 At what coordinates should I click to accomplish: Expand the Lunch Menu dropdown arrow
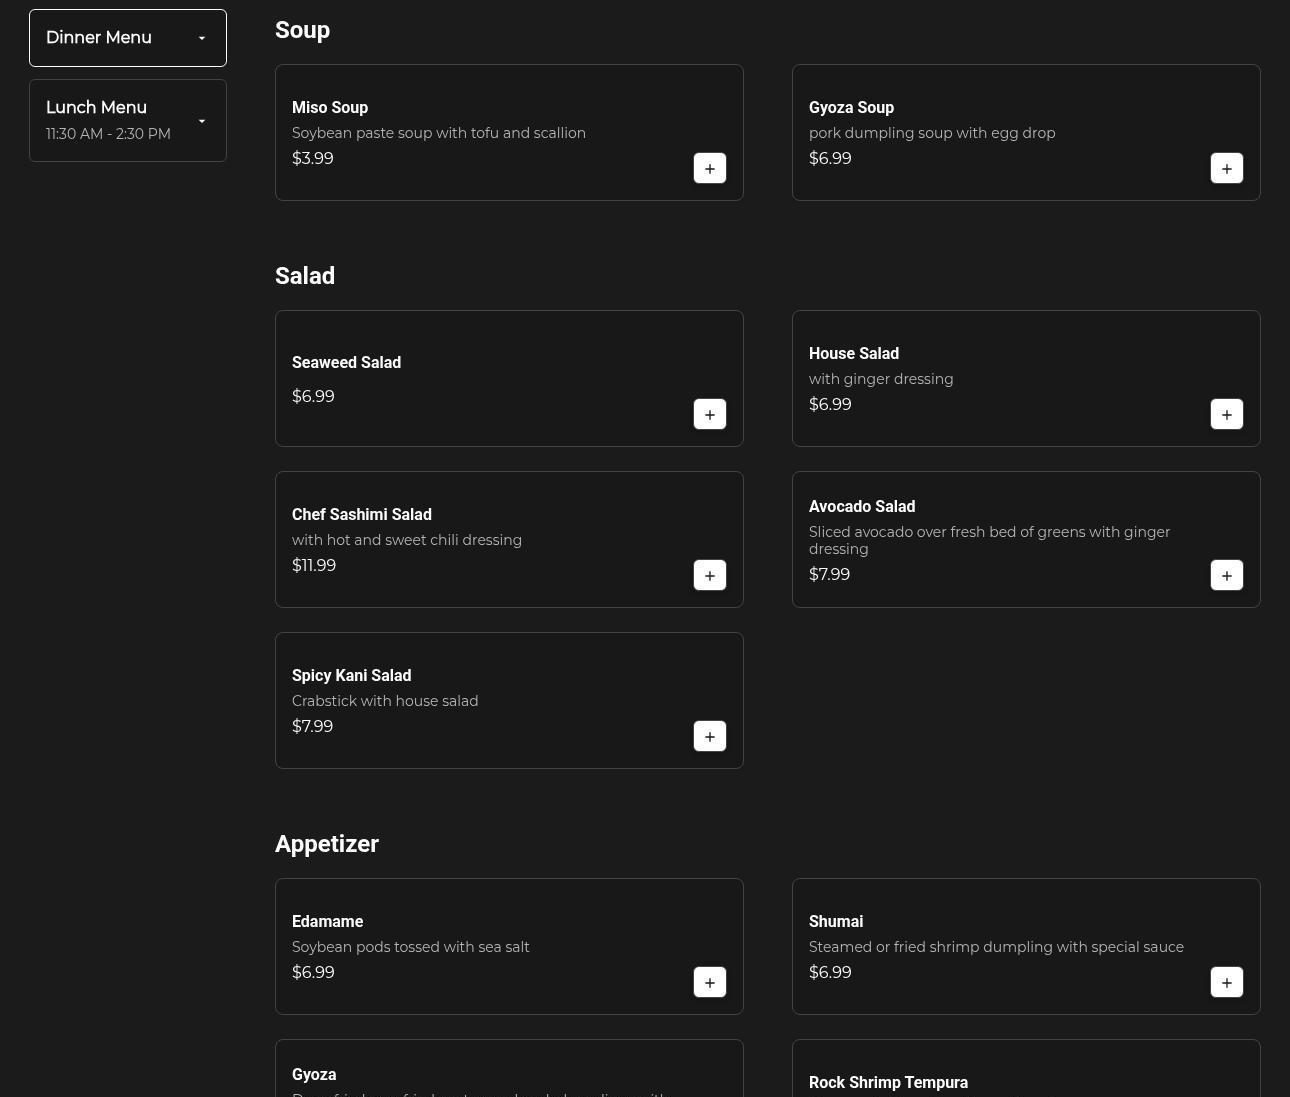(202, 121)
